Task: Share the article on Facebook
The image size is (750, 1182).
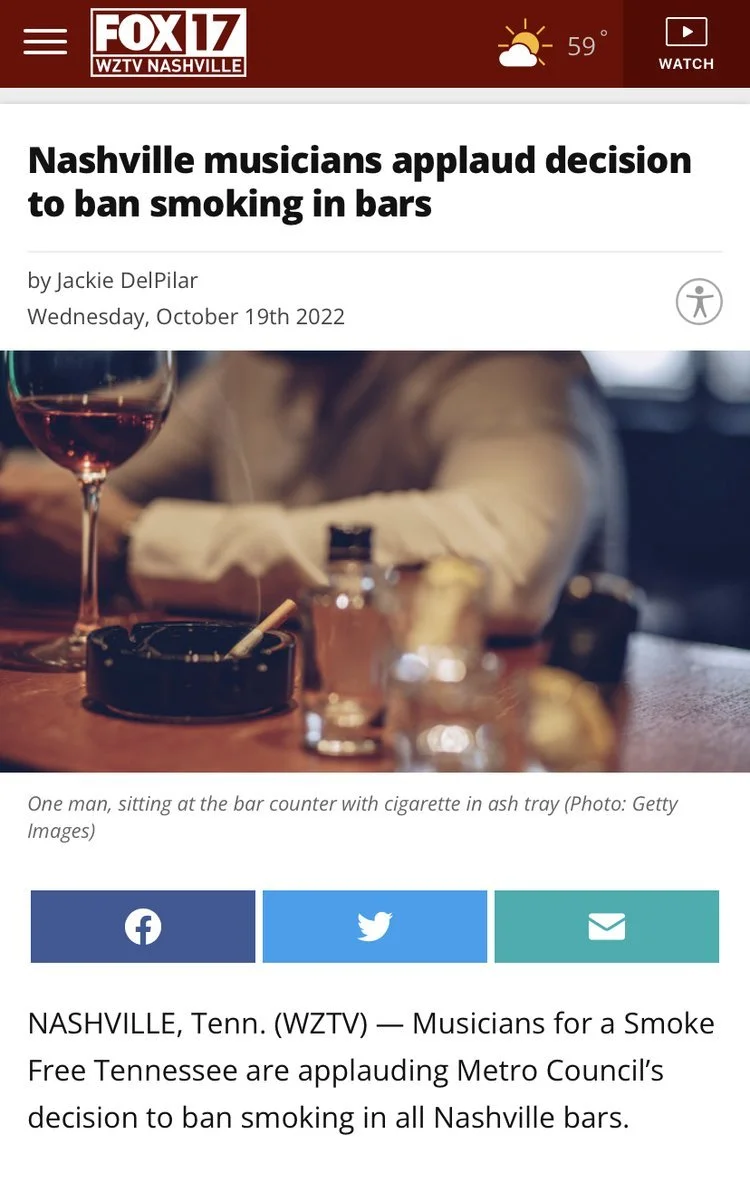Action: click(x=143, y=926)
